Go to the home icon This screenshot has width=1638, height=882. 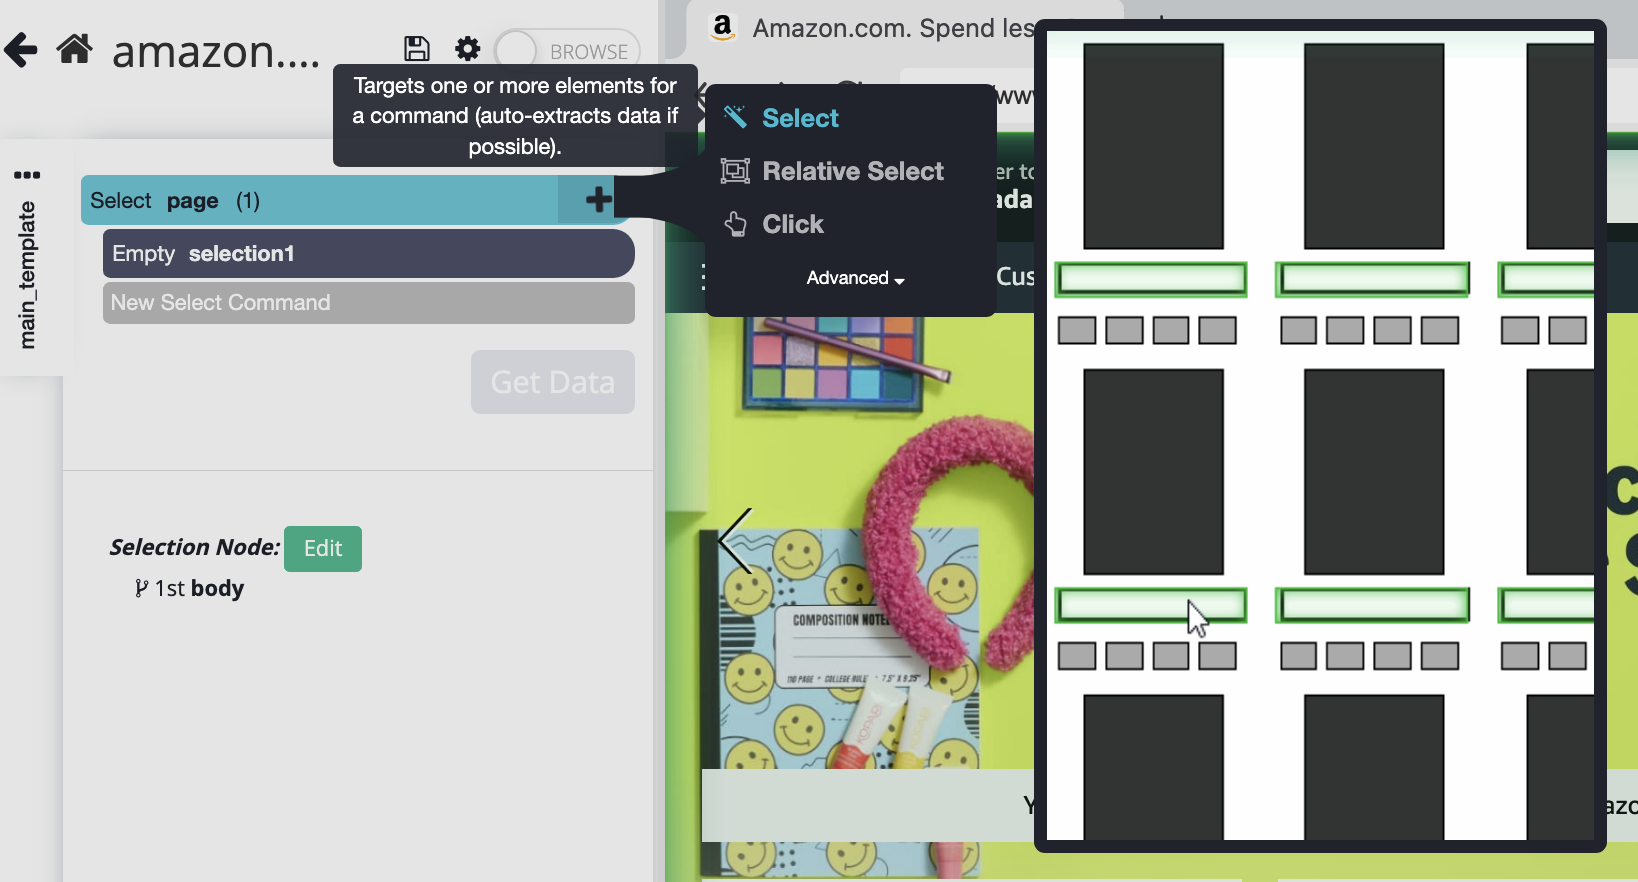(x=74, y=49)
